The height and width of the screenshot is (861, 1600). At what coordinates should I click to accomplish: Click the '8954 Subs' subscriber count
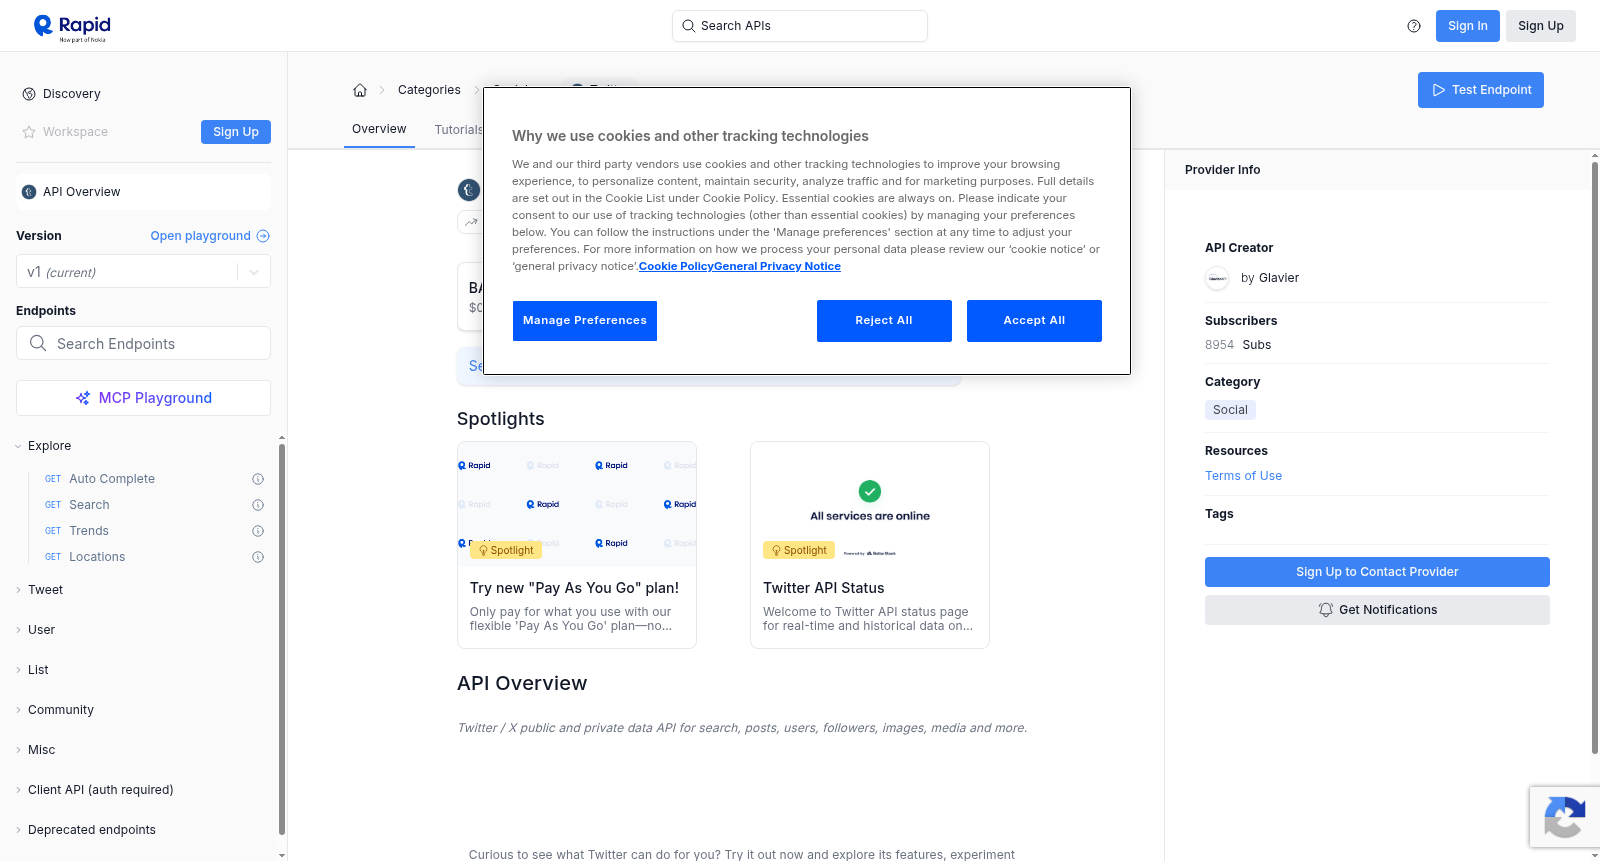[1238, 345]
